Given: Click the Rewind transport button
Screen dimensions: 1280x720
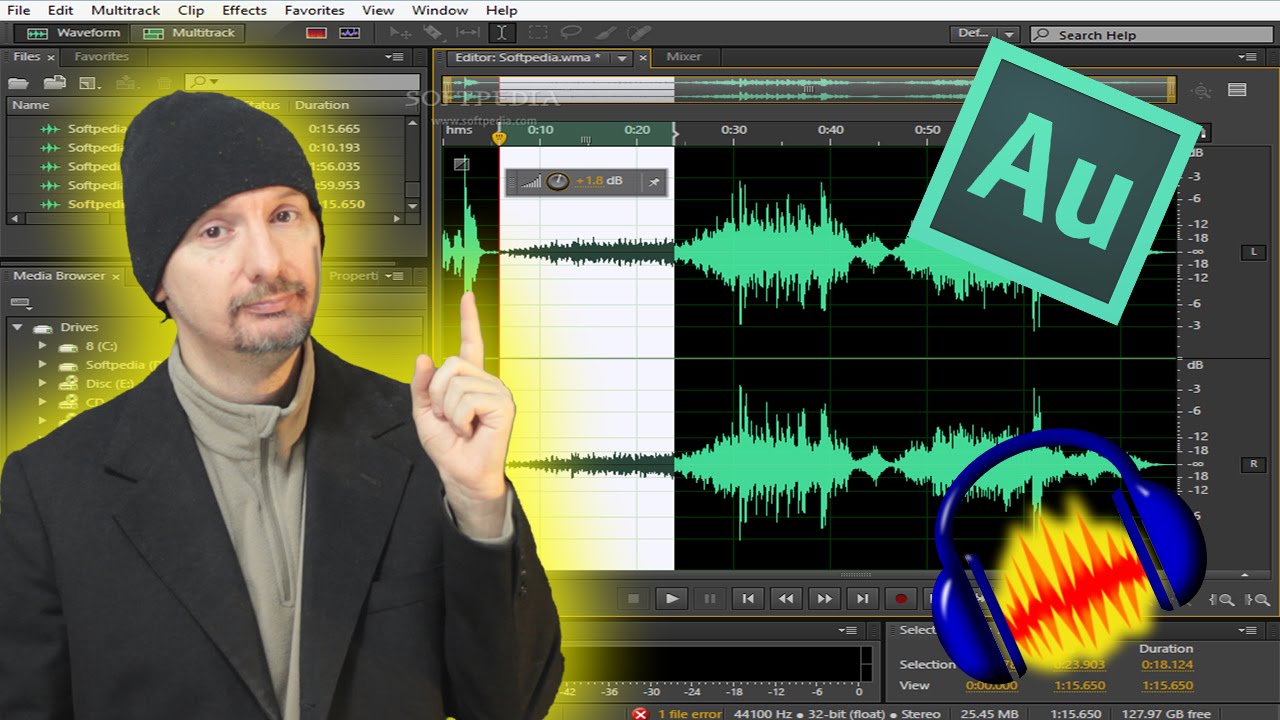Looking at the screenshot, I should [786, 598].
